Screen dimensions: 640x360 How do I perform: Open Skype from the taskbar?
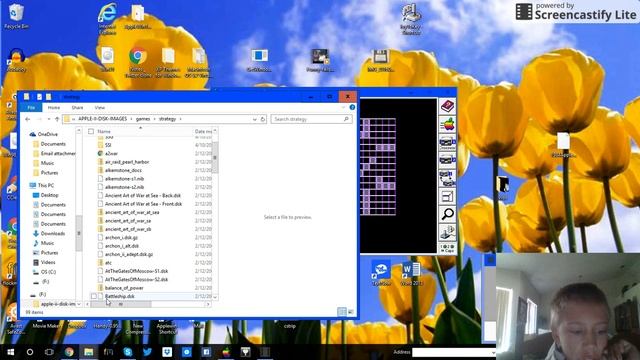click(128, 352)
